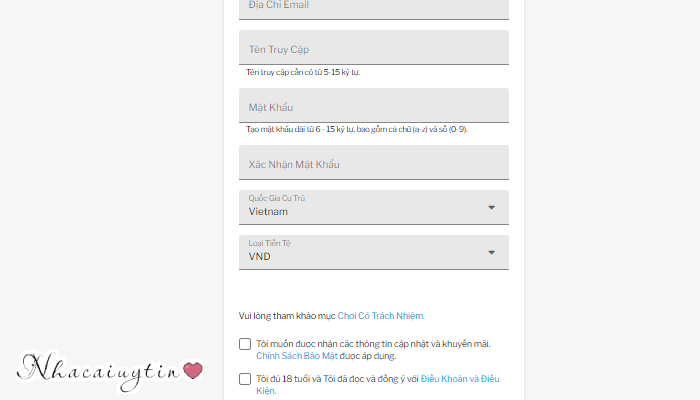Select the Mật Khẩu input field

pyautogui.click(x=374, y=105)
